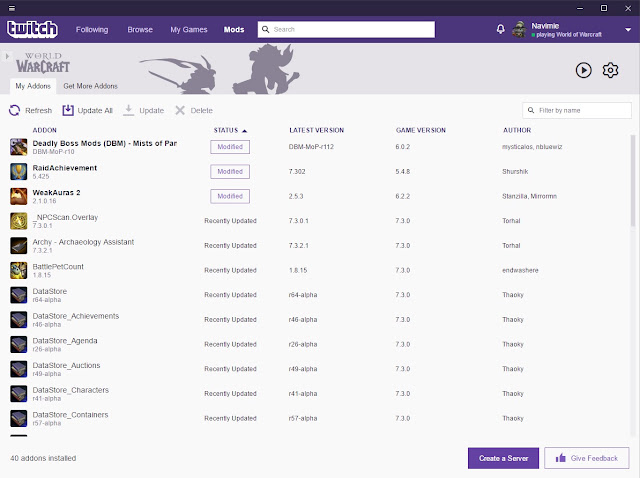
Task: Expand the left sidebar arrow
Action: click(x=7, y=56)
